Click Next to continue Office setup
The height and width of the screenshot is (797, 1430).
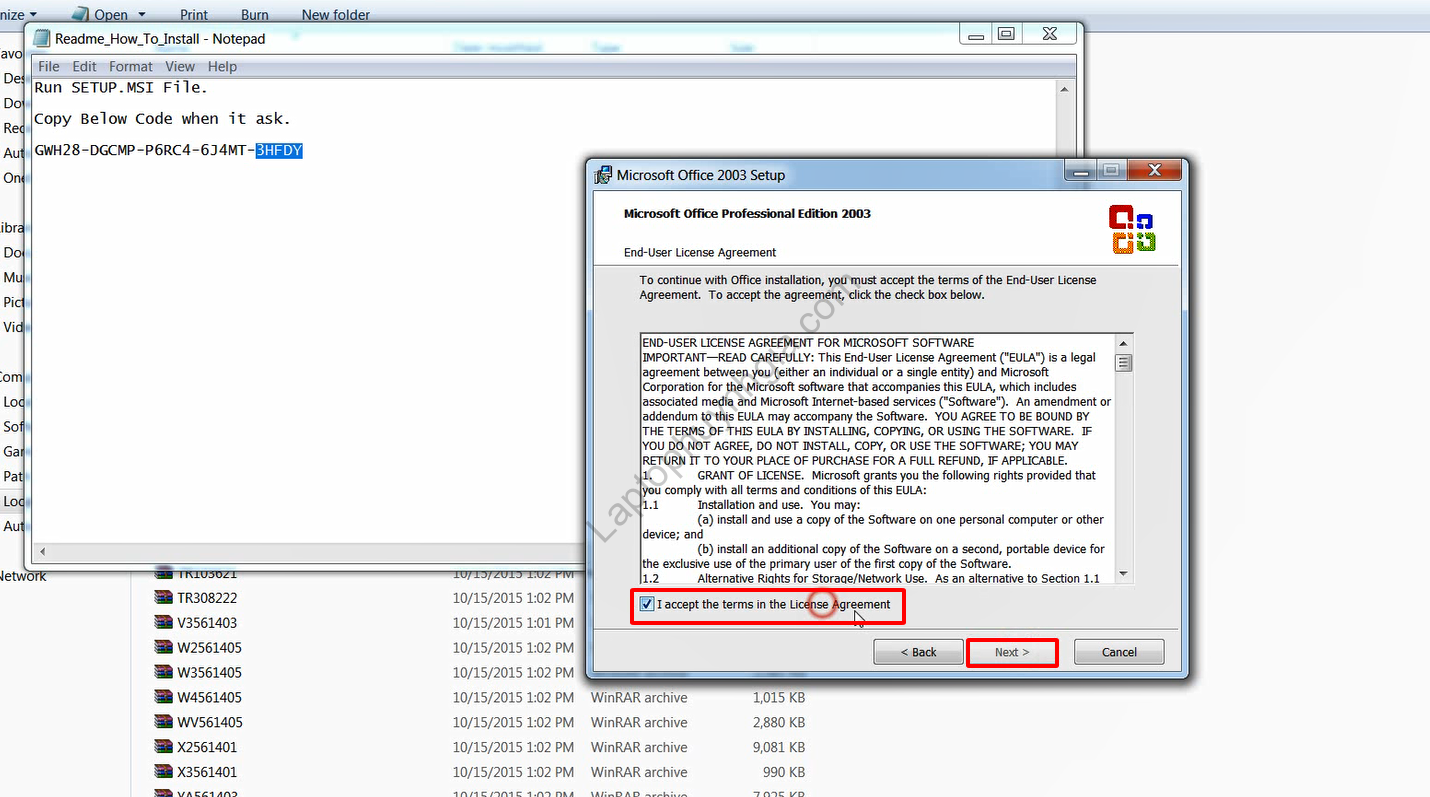coord(1012,652)
